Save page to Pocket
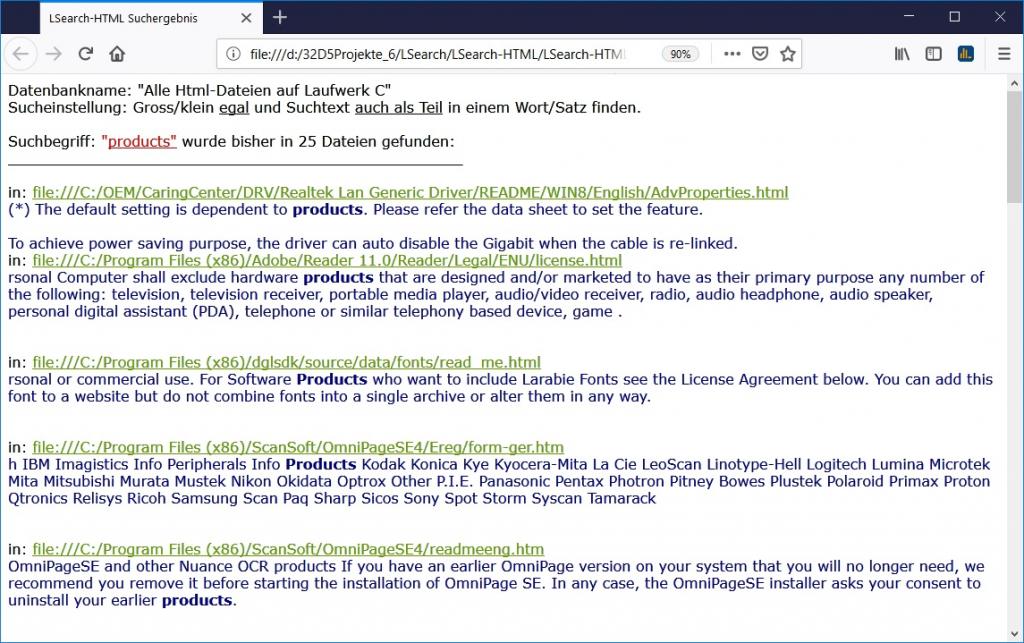Viewport: 1024px width, 643px height. [x=760, y=54]
